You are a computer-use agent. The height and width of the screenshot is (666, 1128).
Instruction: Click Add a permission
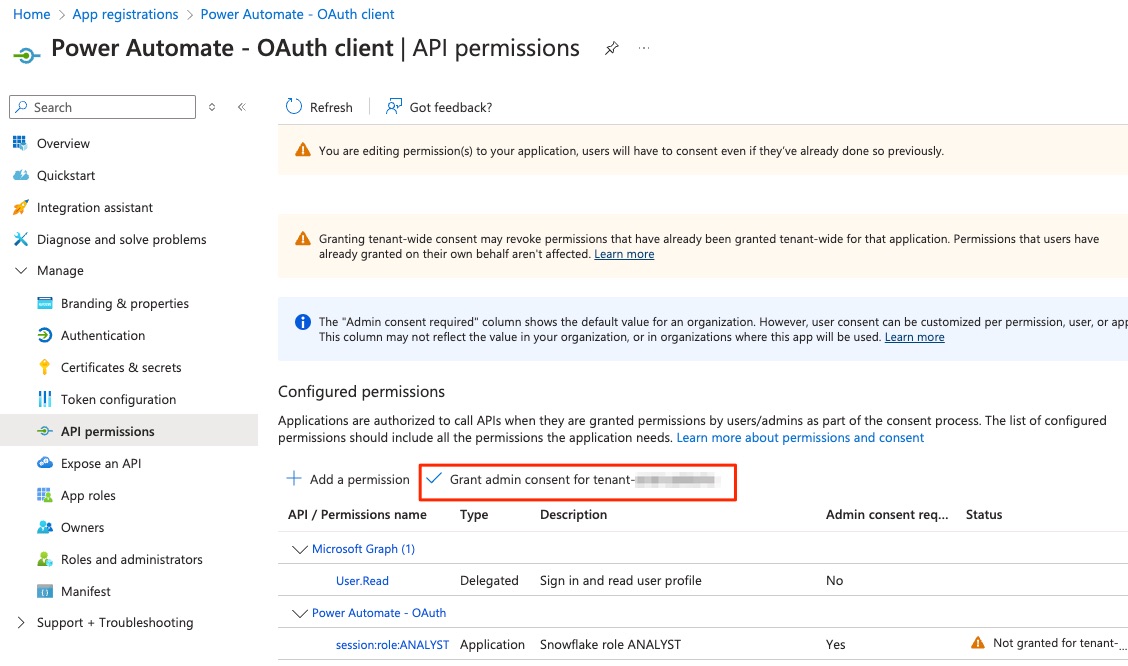[348, 480]
